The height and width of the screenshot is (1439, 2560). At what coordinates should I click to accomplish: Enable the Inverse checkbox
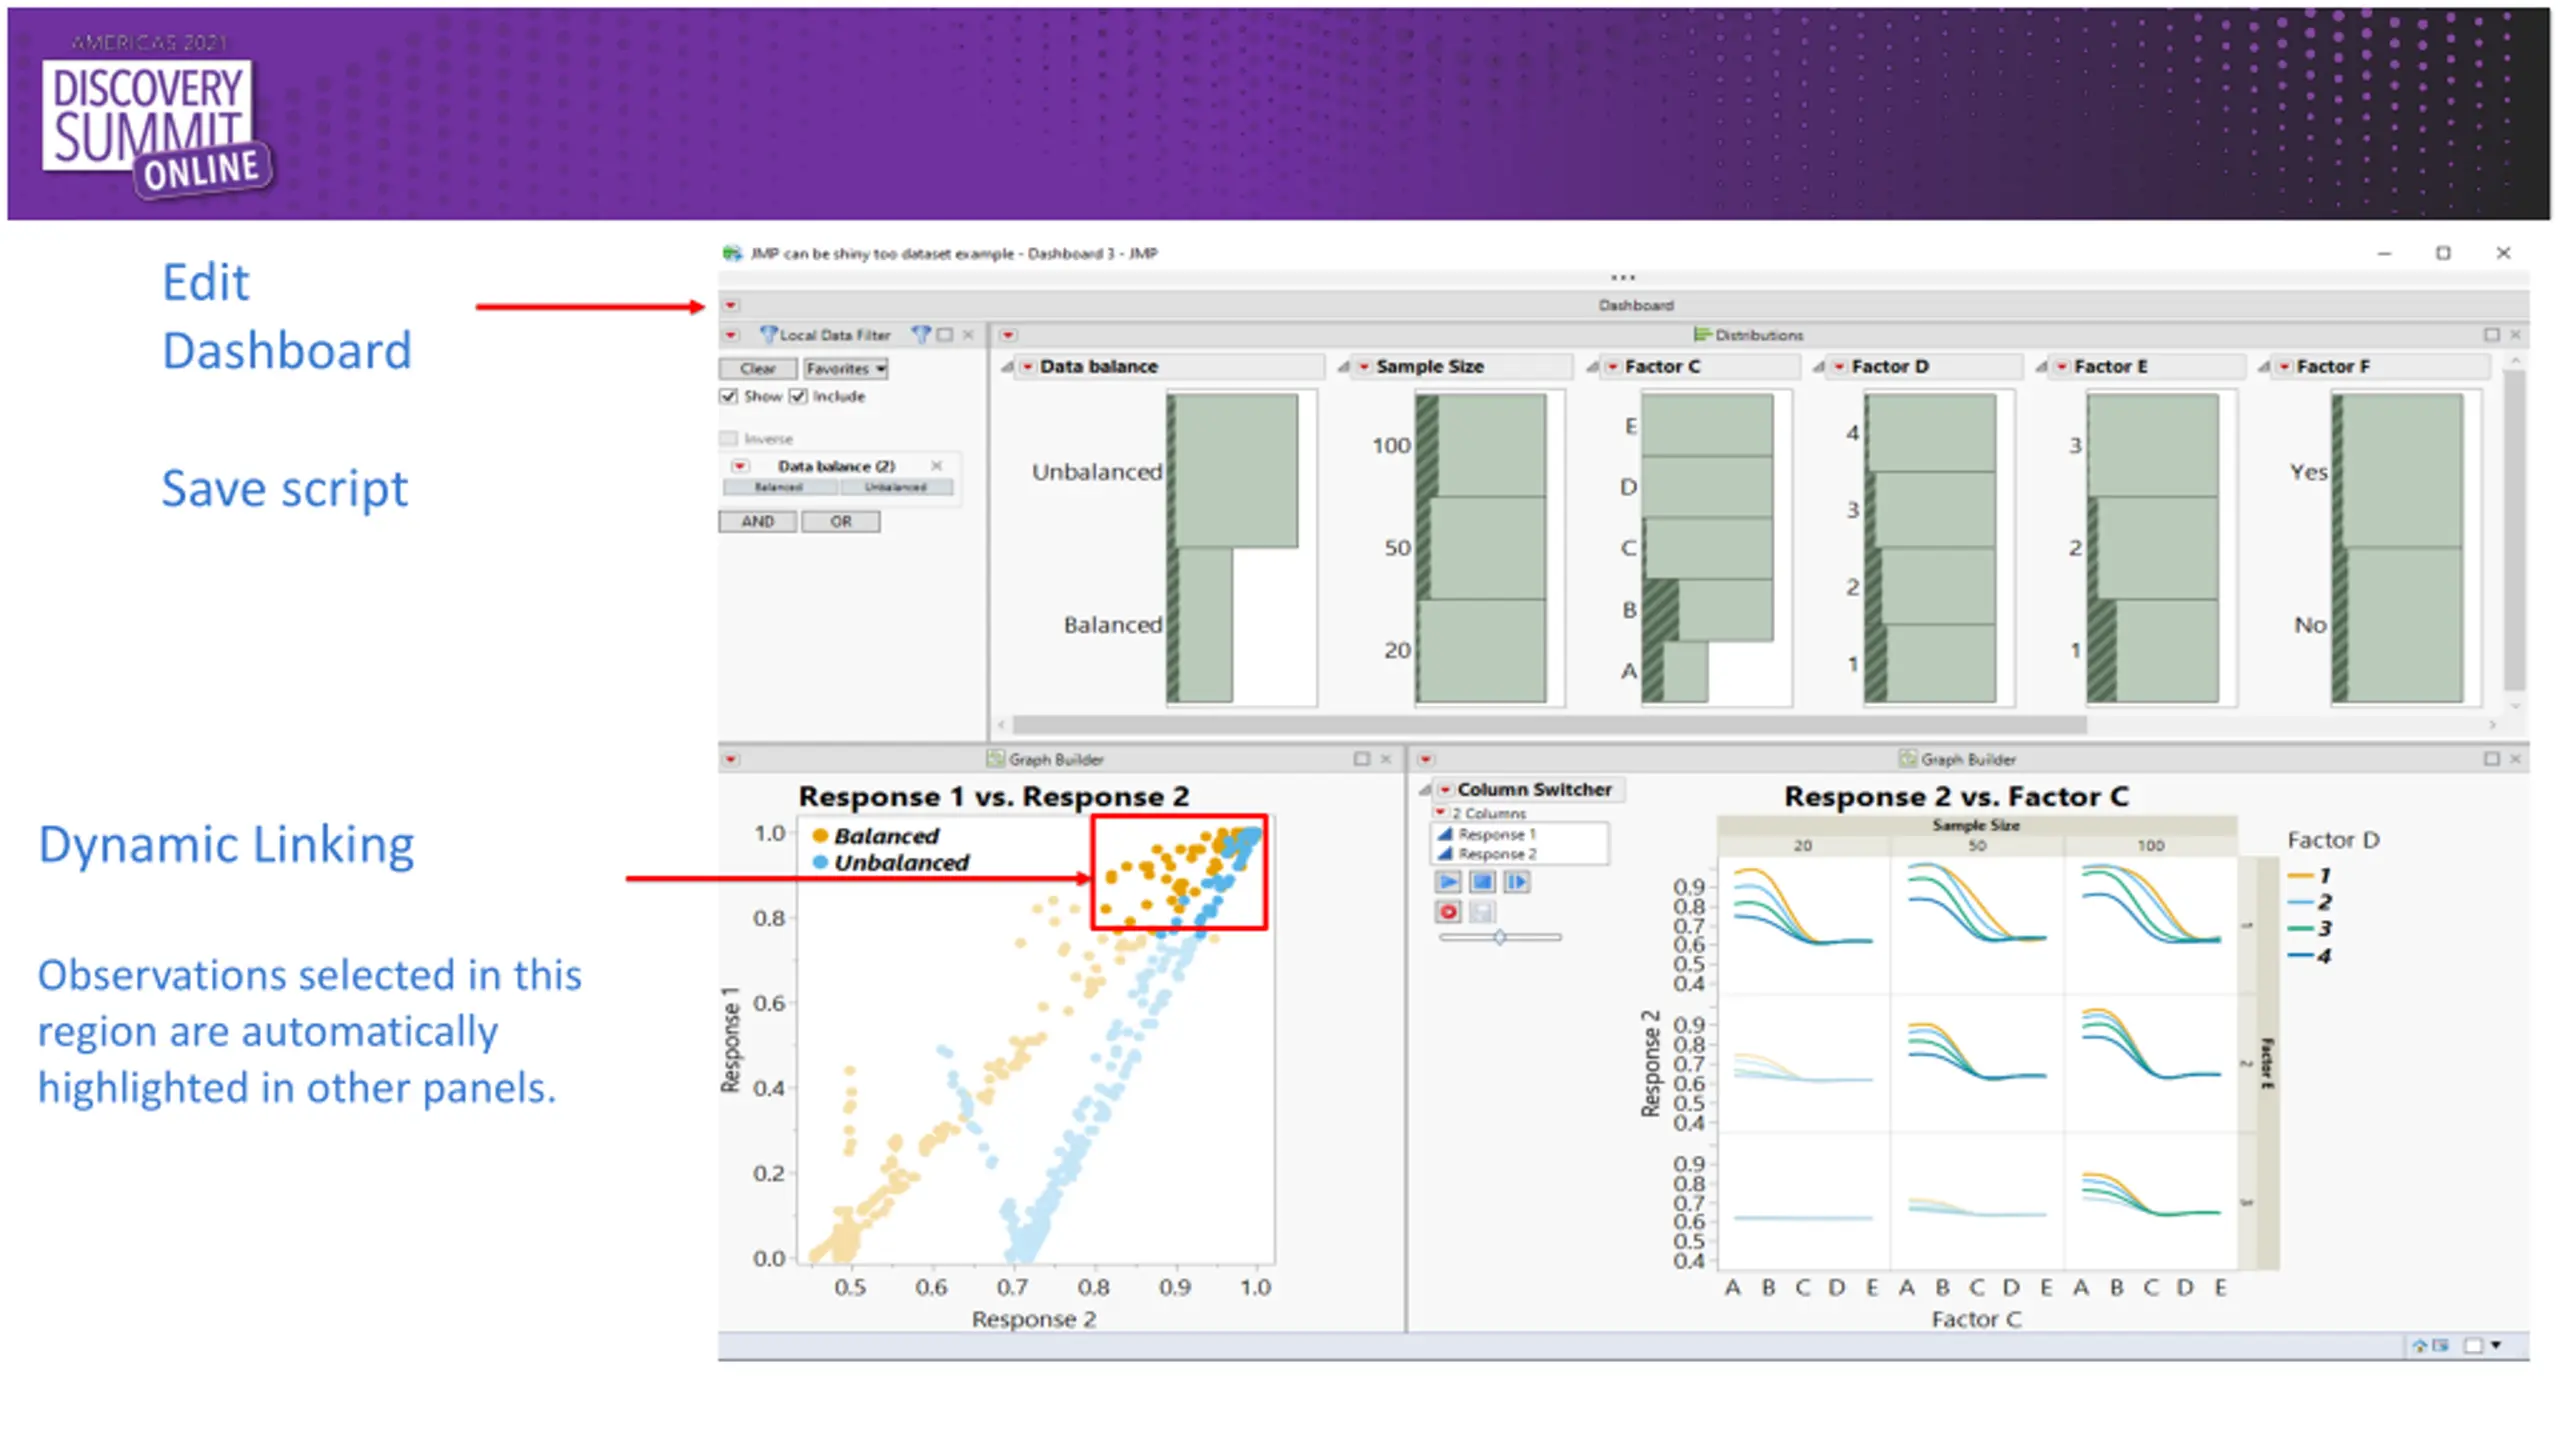click(729, 439)
